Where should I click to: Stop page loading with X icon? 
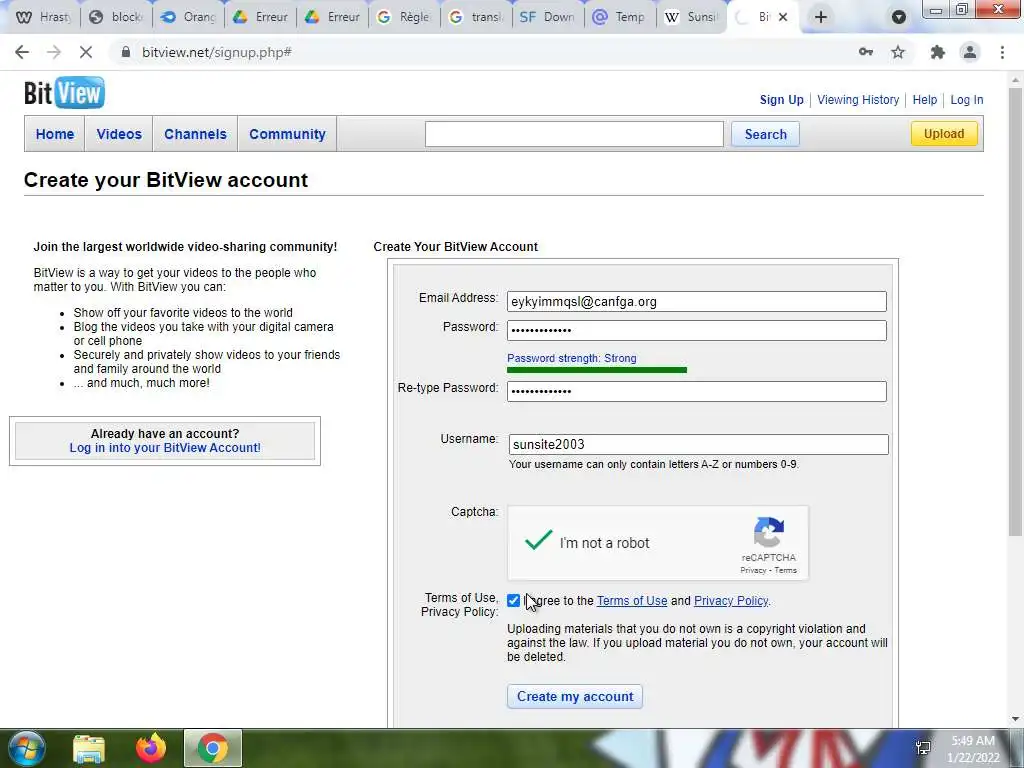point(86,52)
